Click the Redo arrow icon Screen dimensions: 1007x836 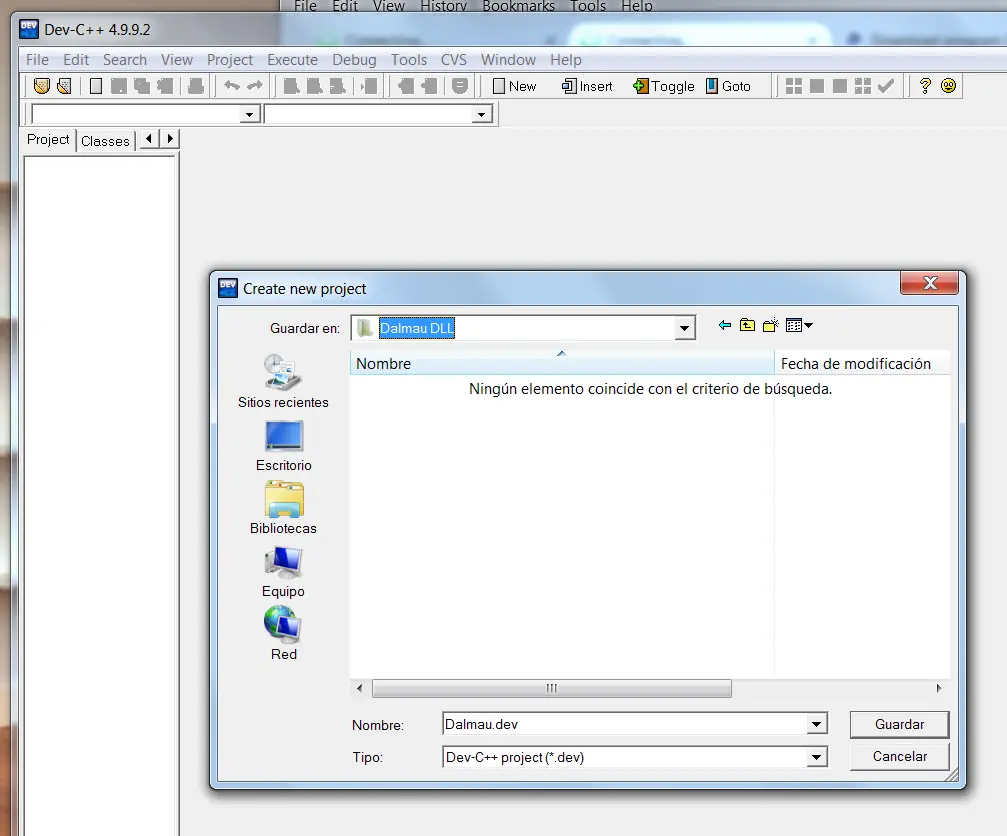(x=255, y=85)
